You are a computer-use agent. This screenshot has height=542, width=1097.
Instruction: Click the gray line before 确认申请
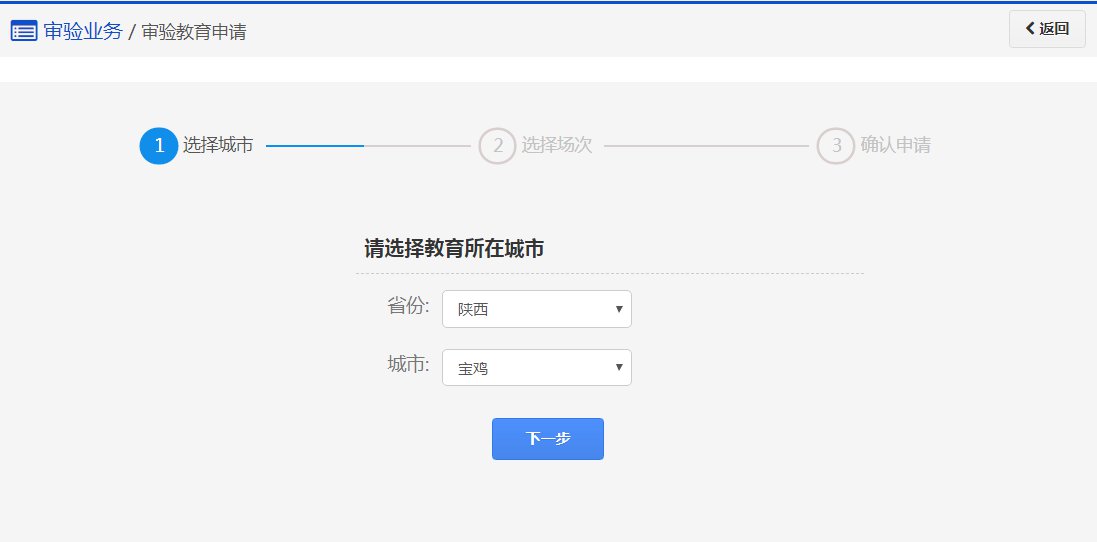point(707,145)
